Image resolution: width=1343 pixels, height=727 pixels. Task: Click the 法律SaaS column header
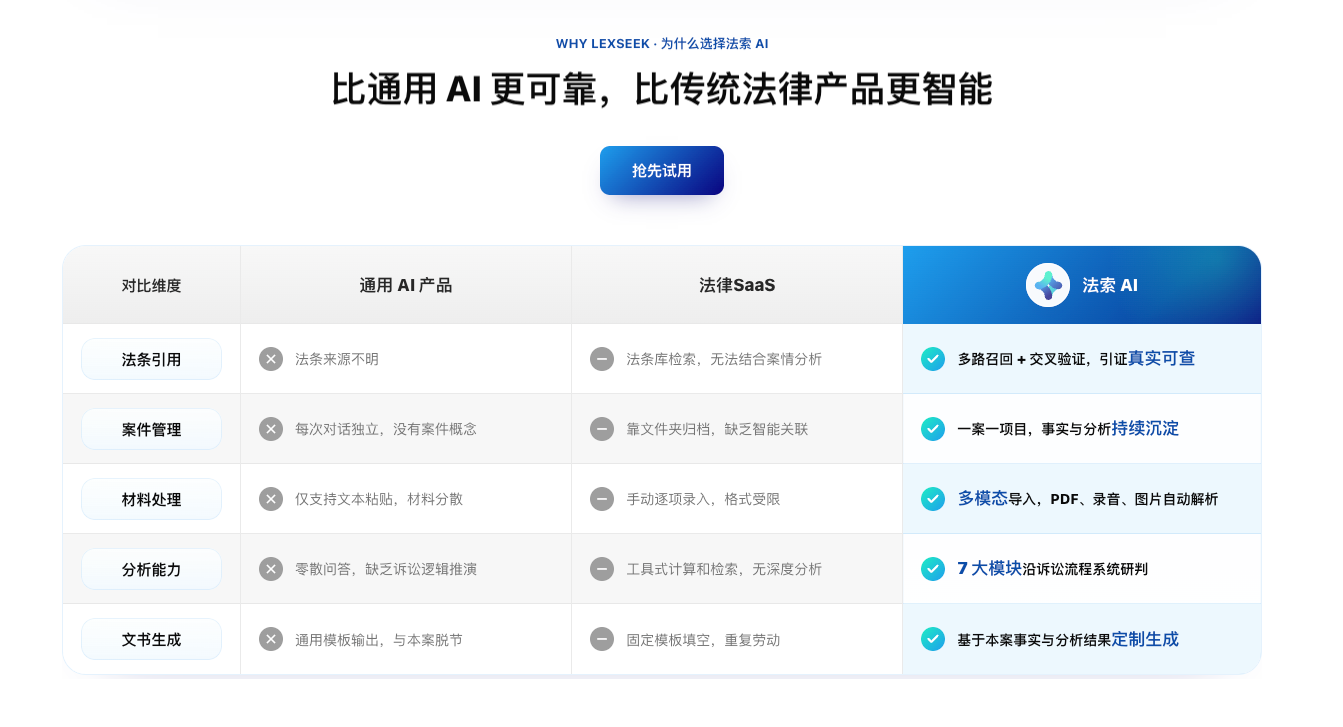coord(737,285)
